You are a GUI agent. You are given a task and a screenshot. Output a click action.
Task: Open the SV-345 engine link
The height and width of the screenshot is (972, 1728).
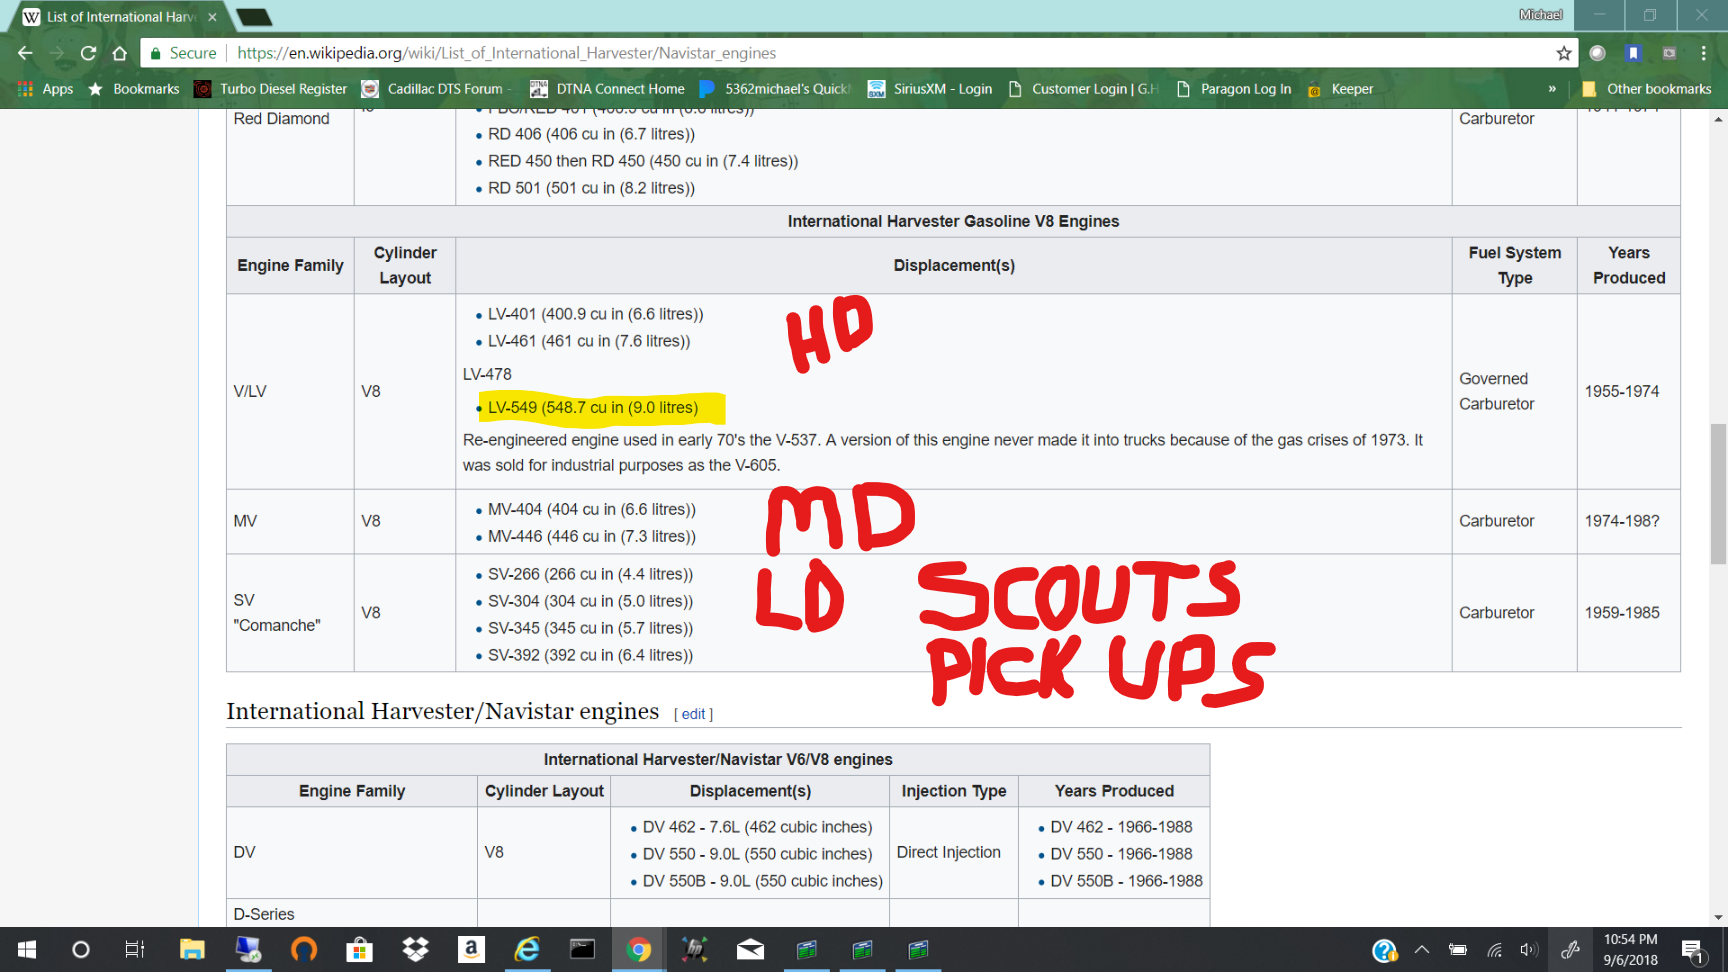click(590, 629)
